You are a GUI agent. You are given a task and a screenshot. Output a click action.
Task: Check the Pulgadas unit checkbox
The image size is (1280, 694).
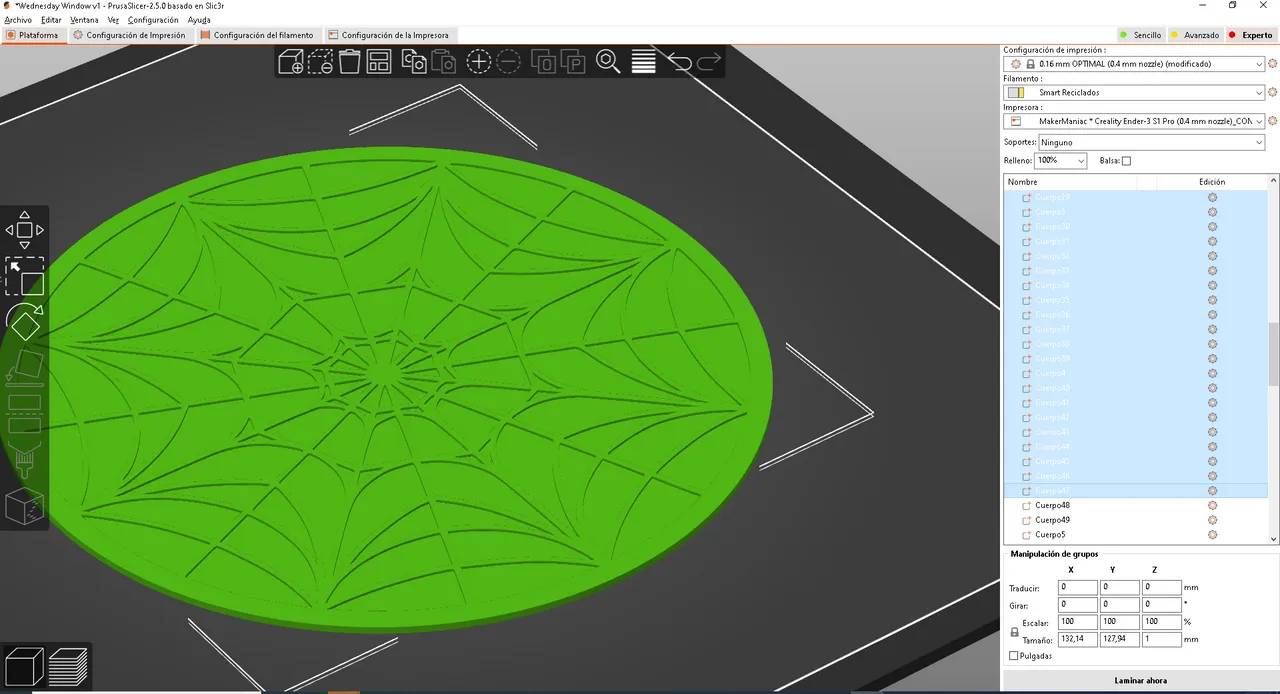(1014, 655)
